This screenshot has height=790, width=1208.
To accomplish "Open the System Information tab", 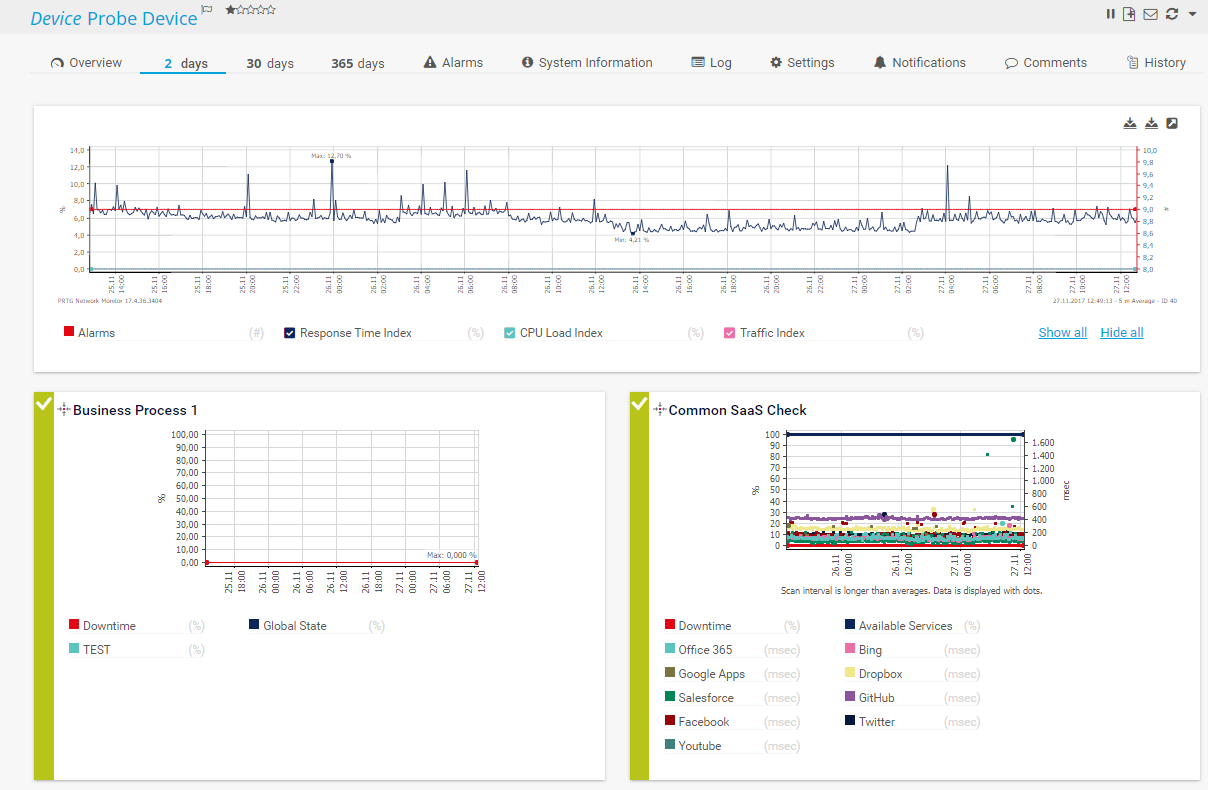I will click(x=587, y=62).
